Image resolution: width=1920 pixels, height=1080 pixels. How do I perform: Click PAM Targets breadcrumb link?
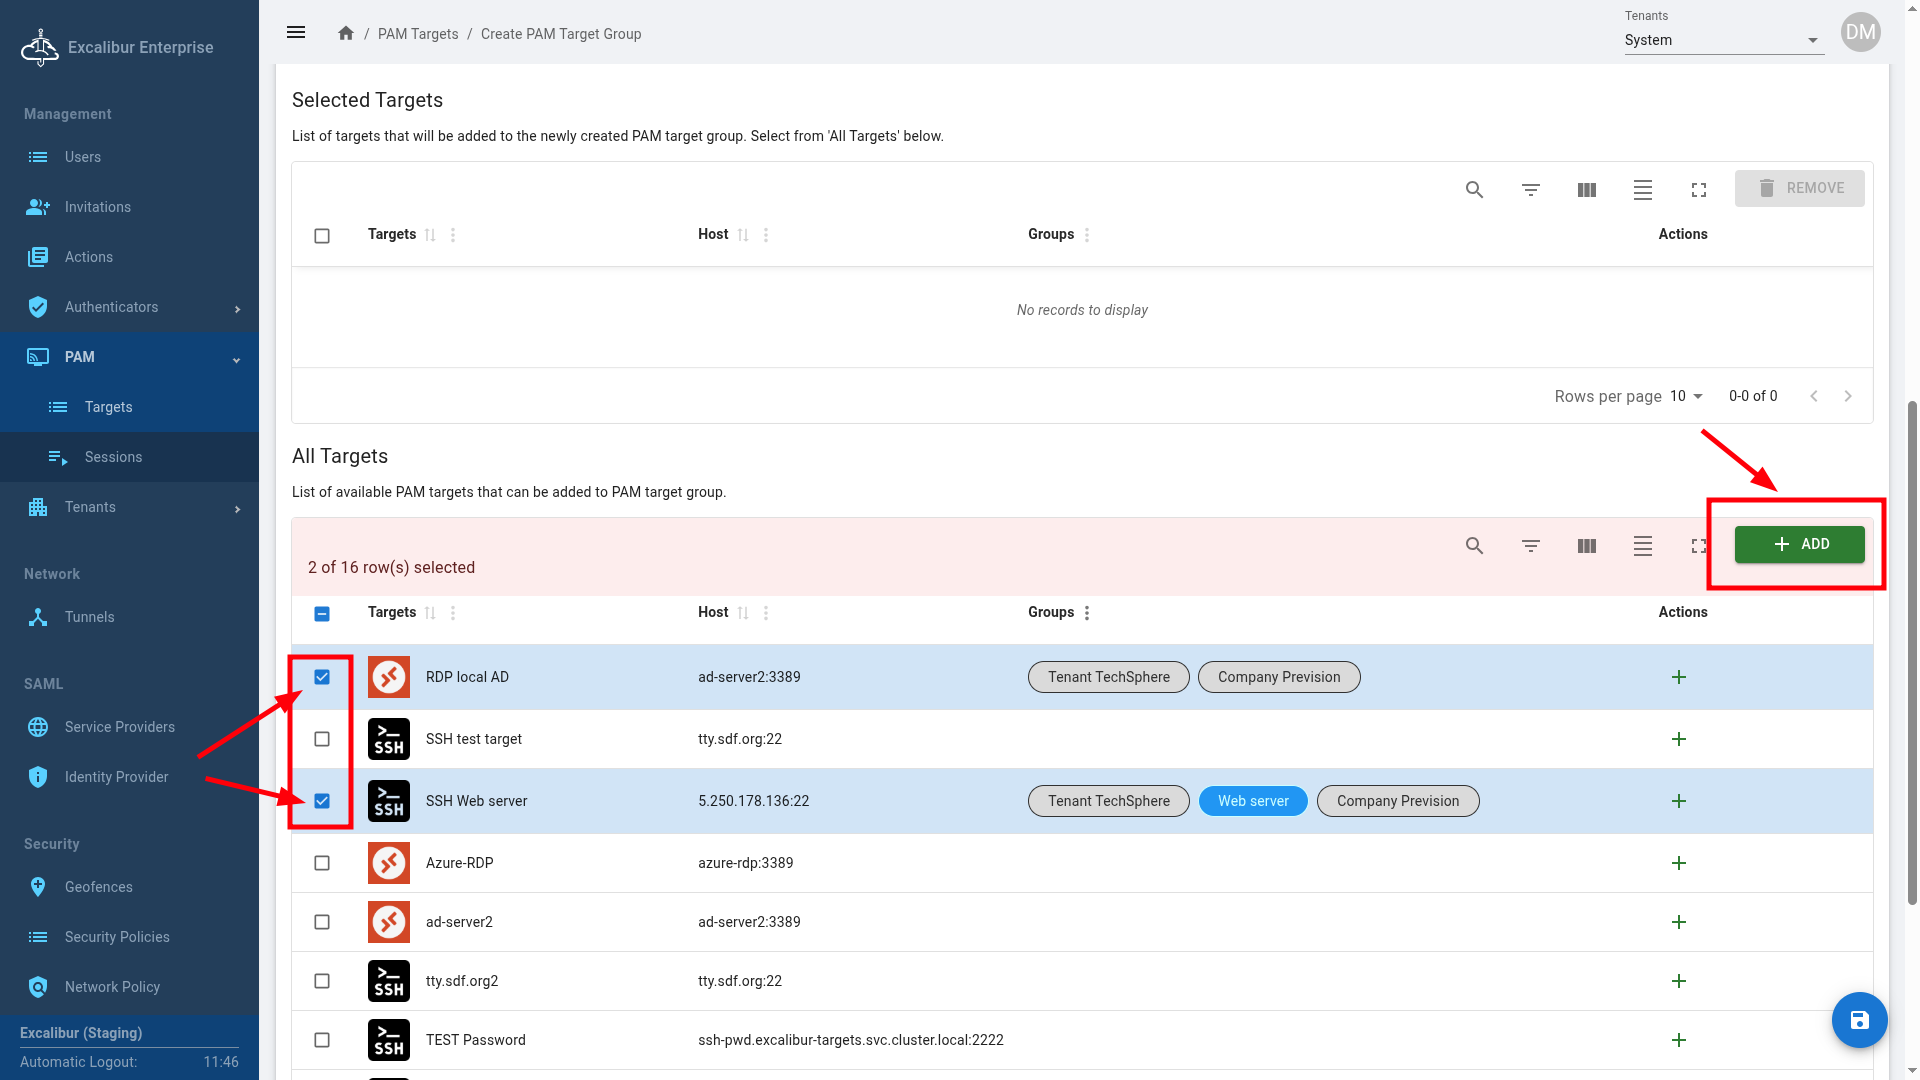tap(418, 34)
